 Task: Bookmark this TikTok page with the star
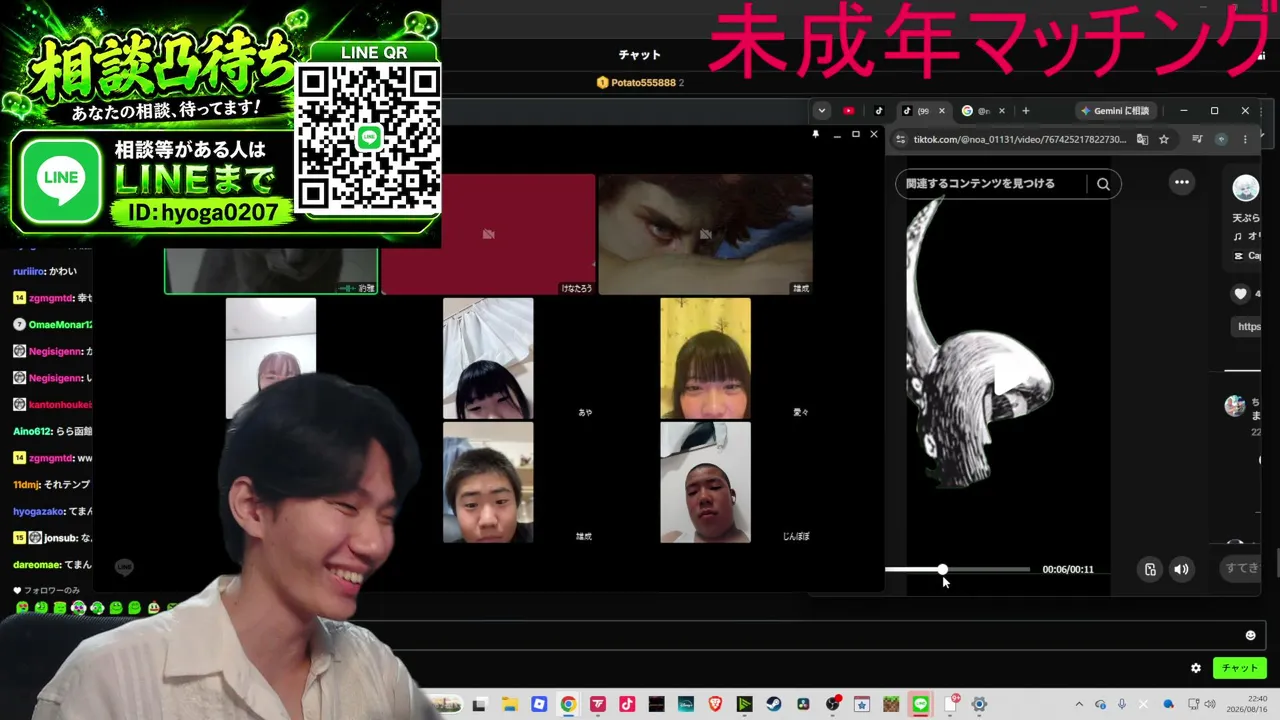click(1164, 140)
